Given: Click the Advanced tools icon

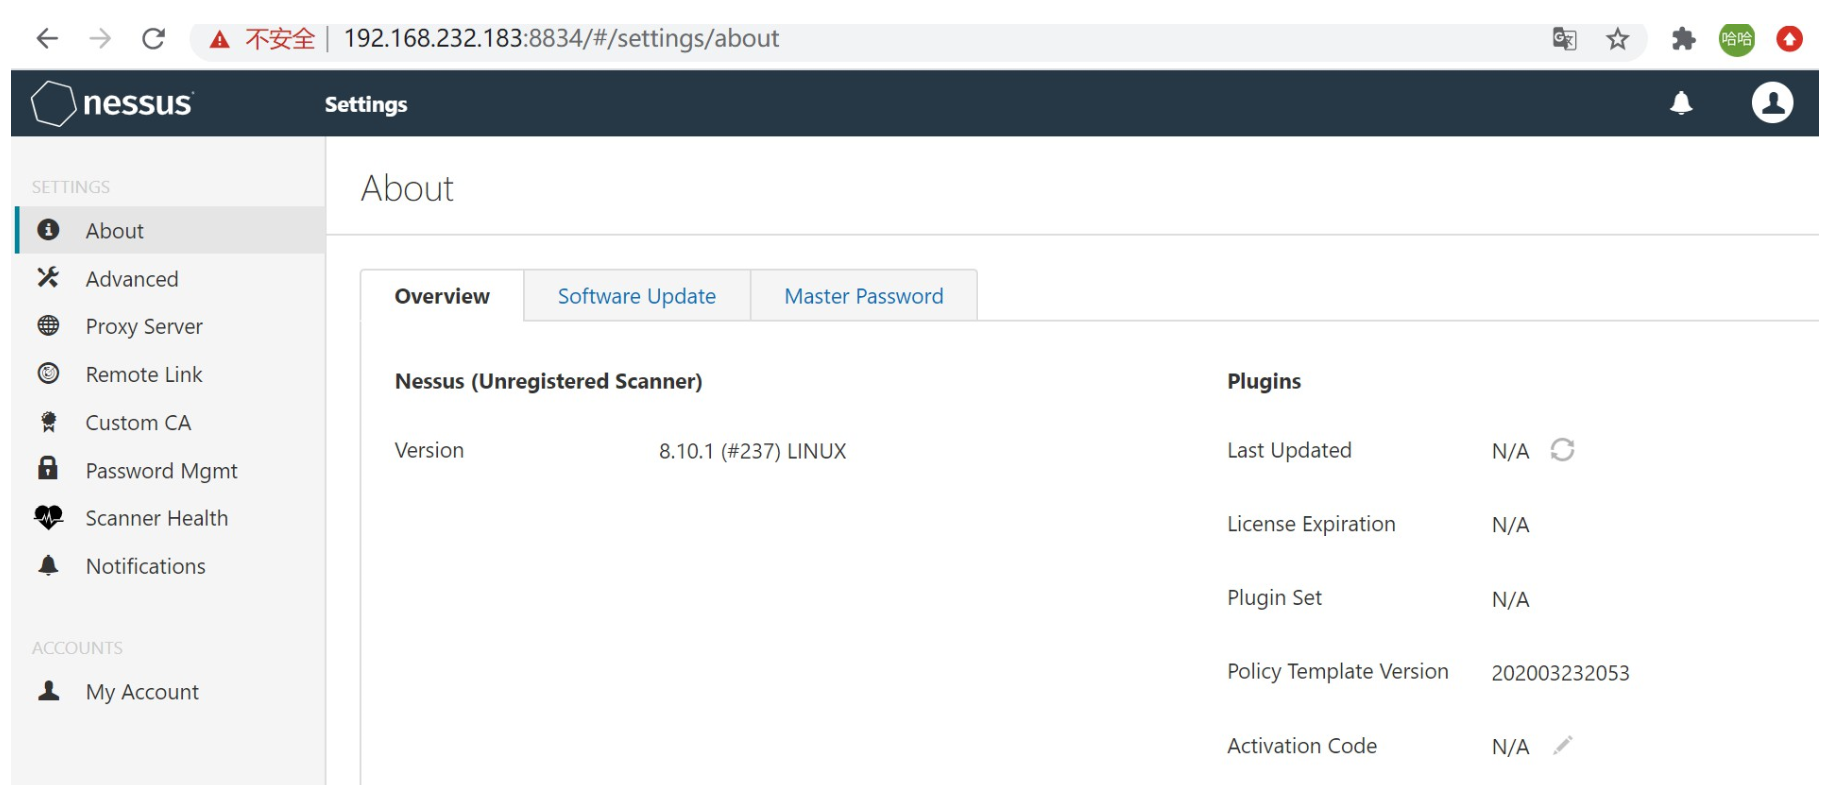Looking at the screenshot, I should coord(48,277).
